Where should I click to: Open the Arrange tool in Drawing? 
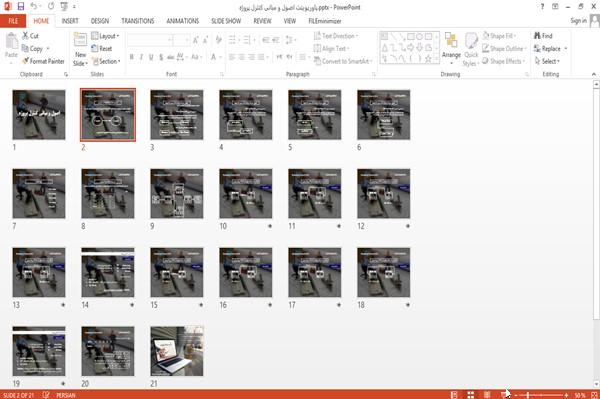coord(451,48)
